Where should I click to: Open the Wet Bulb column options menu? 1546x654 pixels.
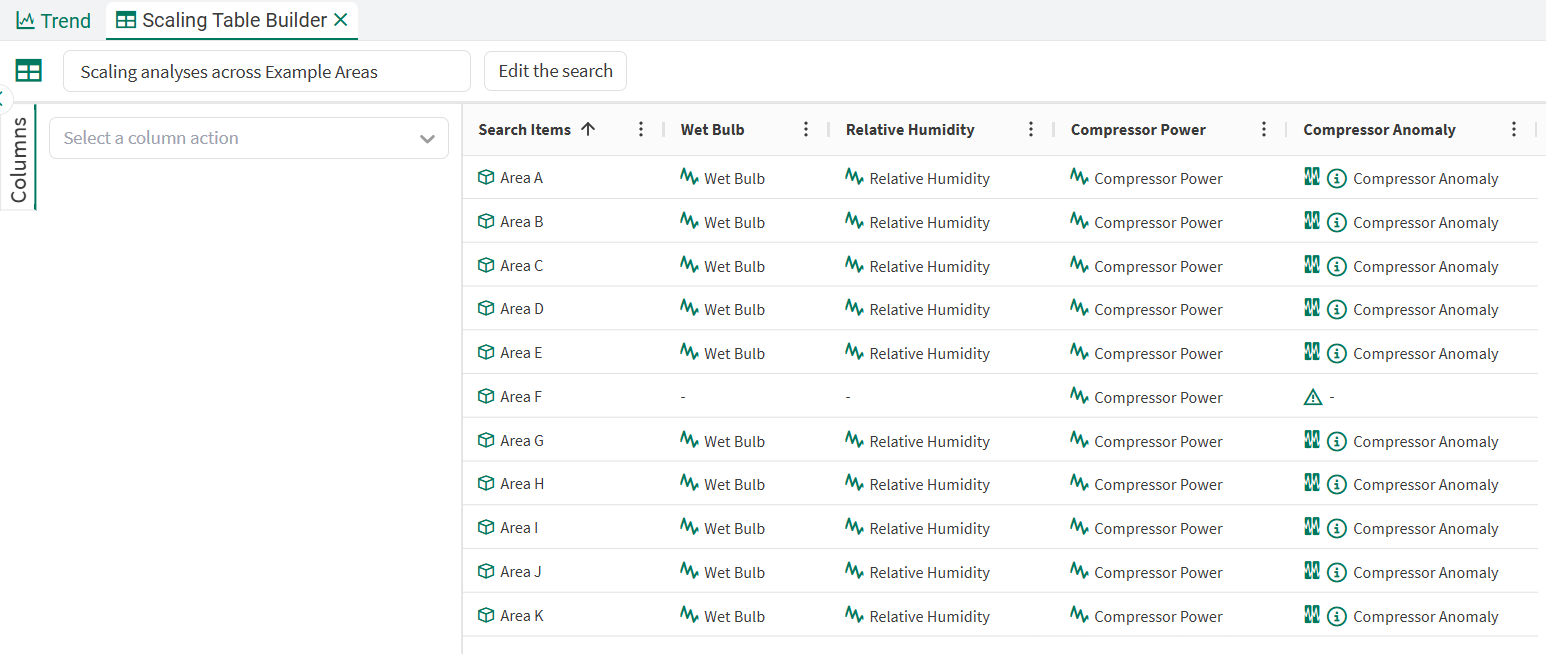806,129
